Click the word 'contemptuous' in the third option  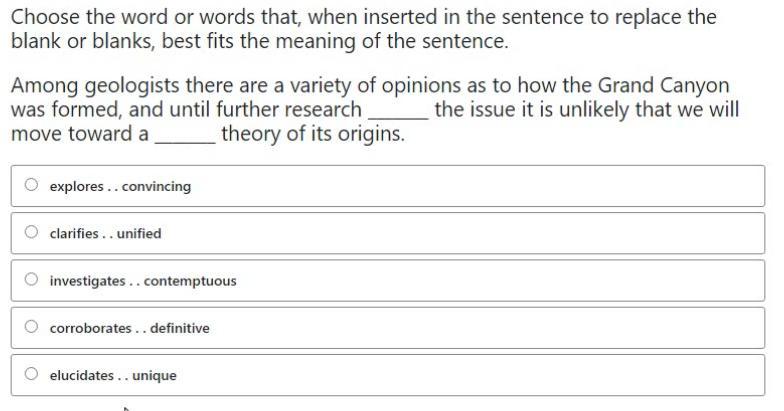190,281
